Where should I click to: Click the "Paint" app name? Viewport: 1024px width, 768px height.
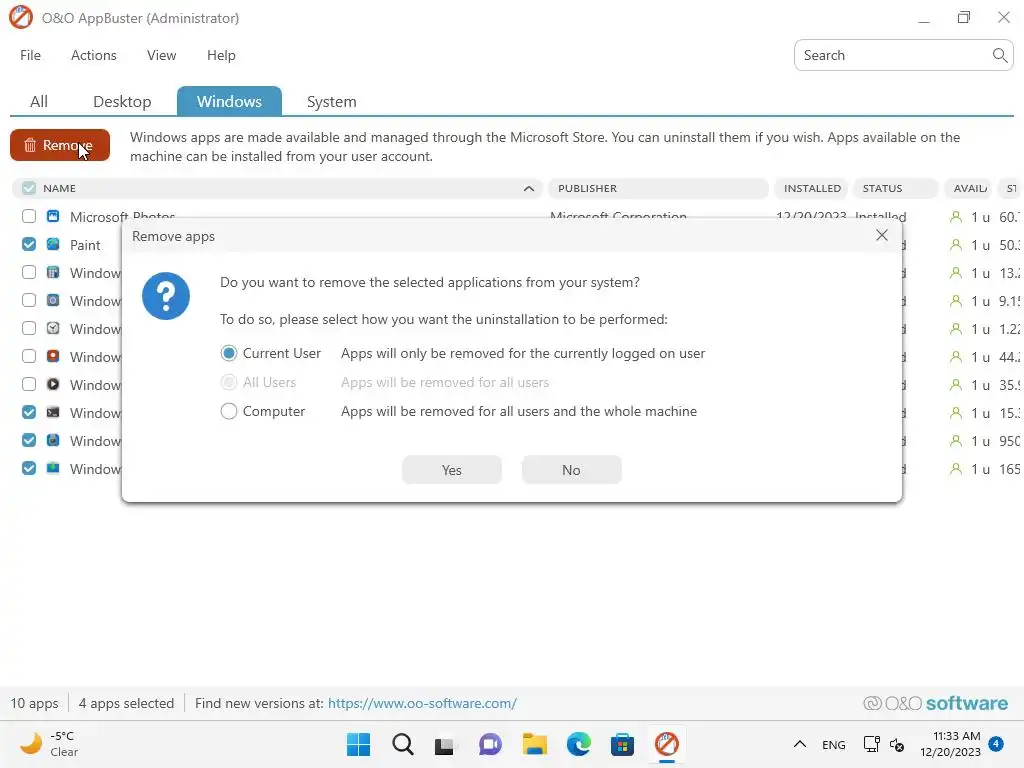(85, 245)
